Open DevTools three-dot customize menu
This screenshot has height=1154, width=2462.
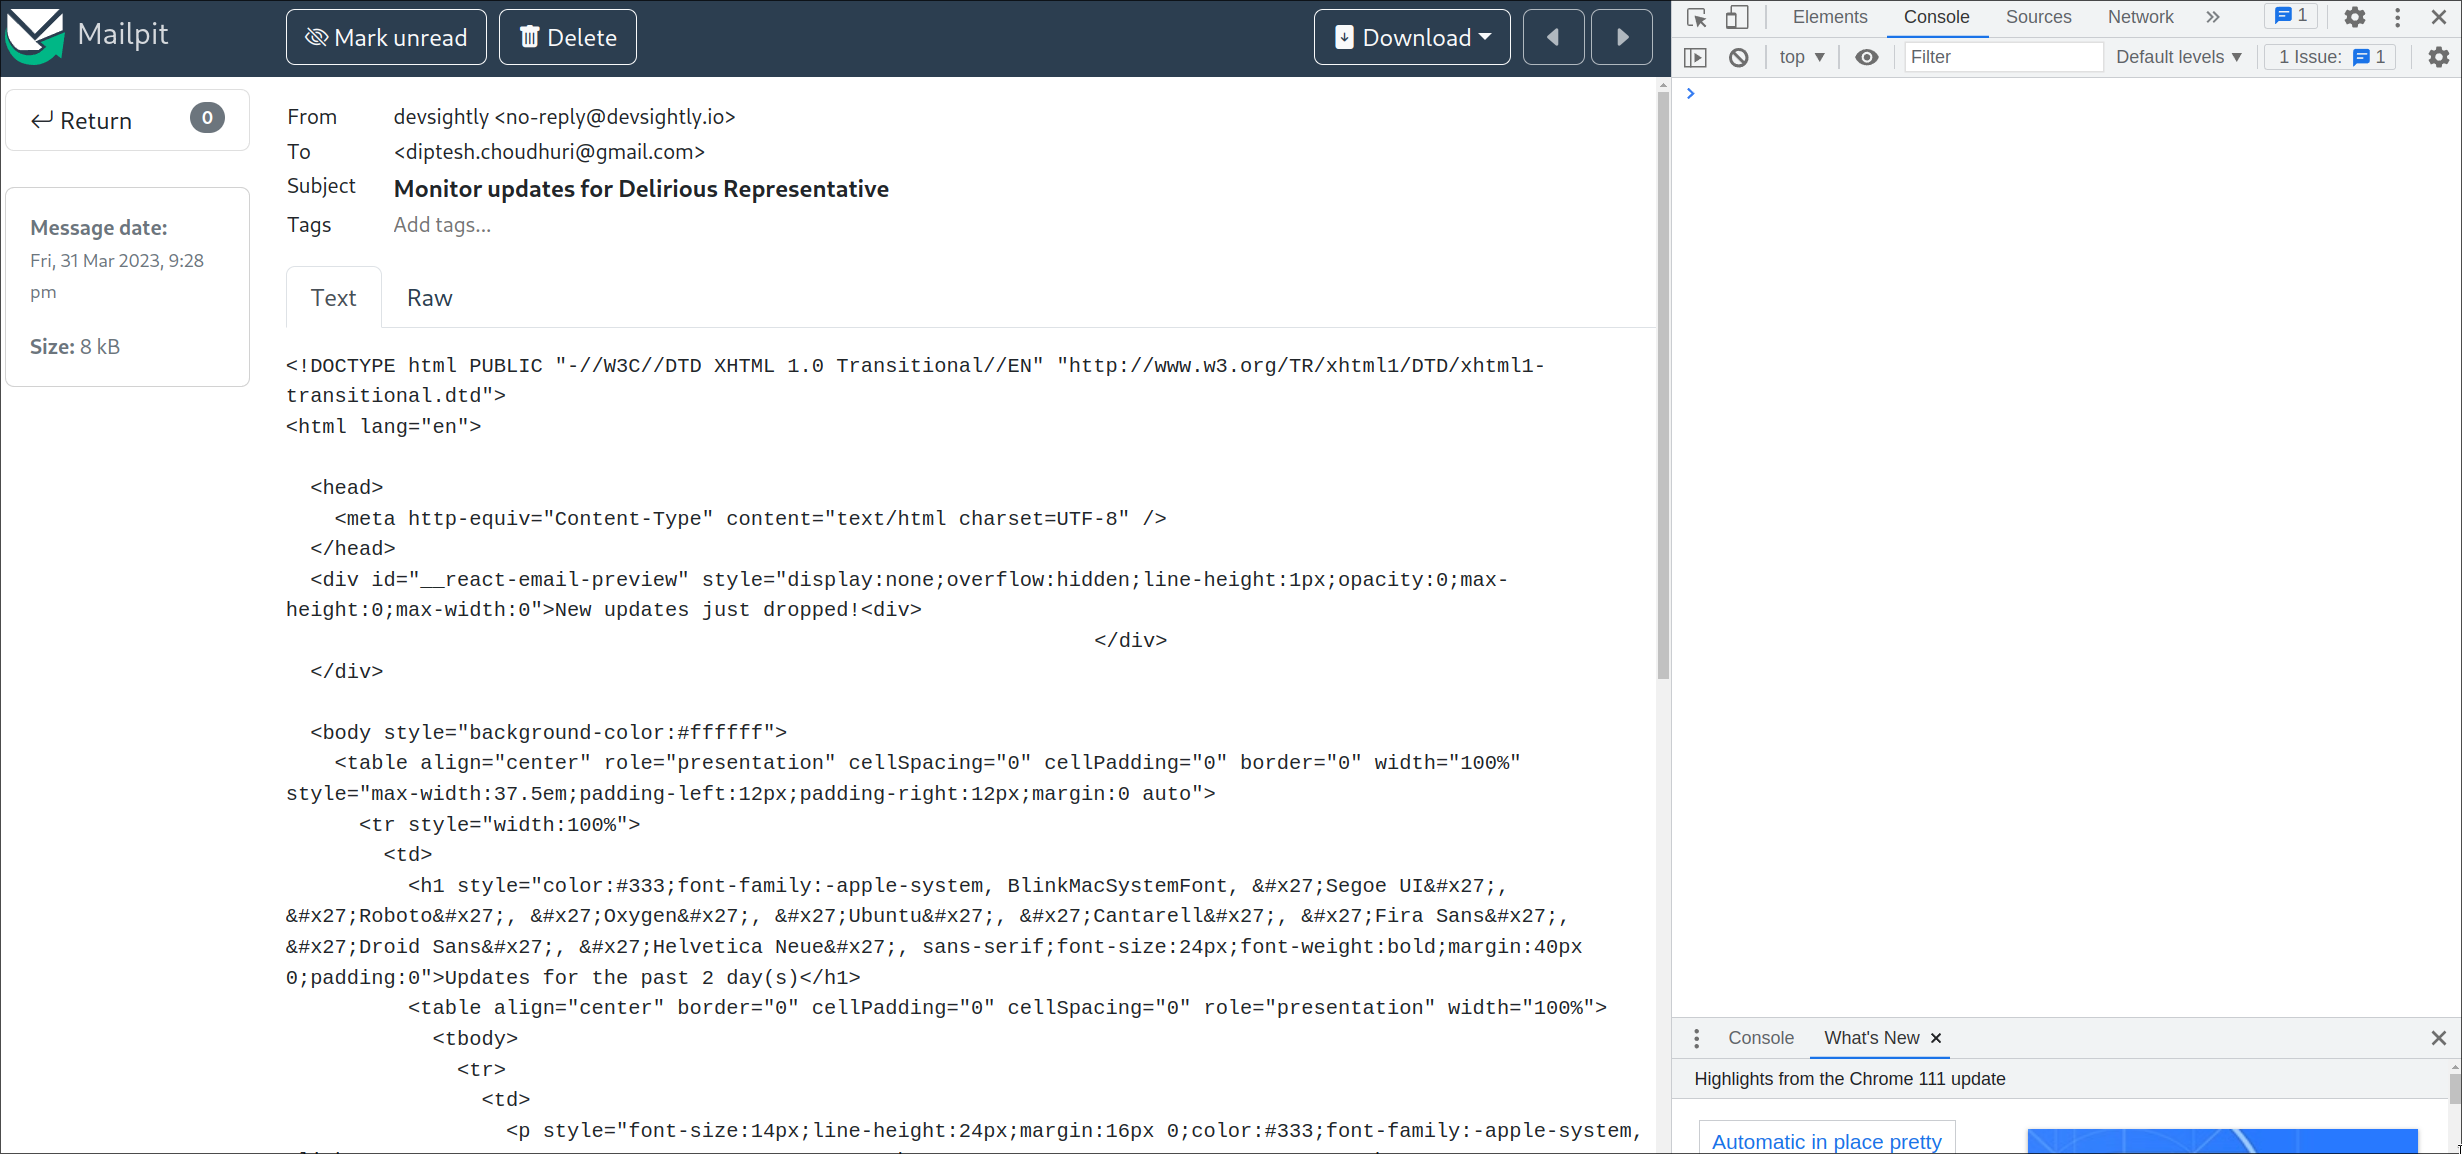click(2397, 17)
